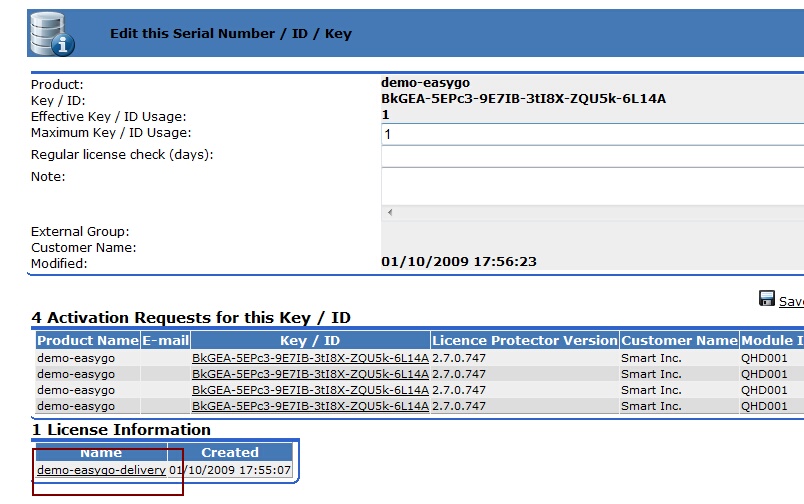Click the Save link beside the disk icon
The height and width of the screenshot is (504, 804).
pyautogui.click(x=791, y=301)
